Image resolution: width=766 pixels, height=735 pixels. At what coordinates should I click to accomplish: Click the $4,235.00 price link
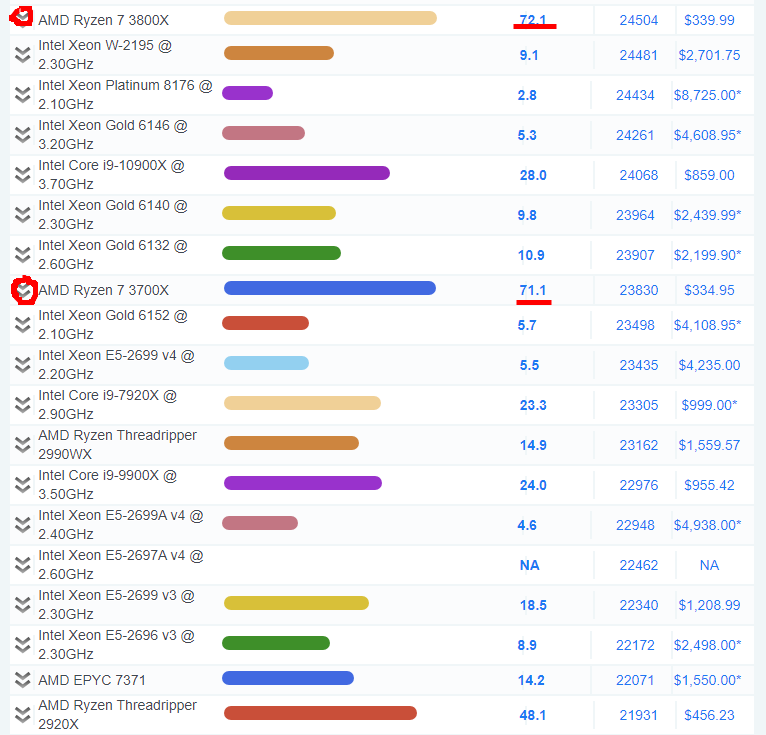point(709,365)
